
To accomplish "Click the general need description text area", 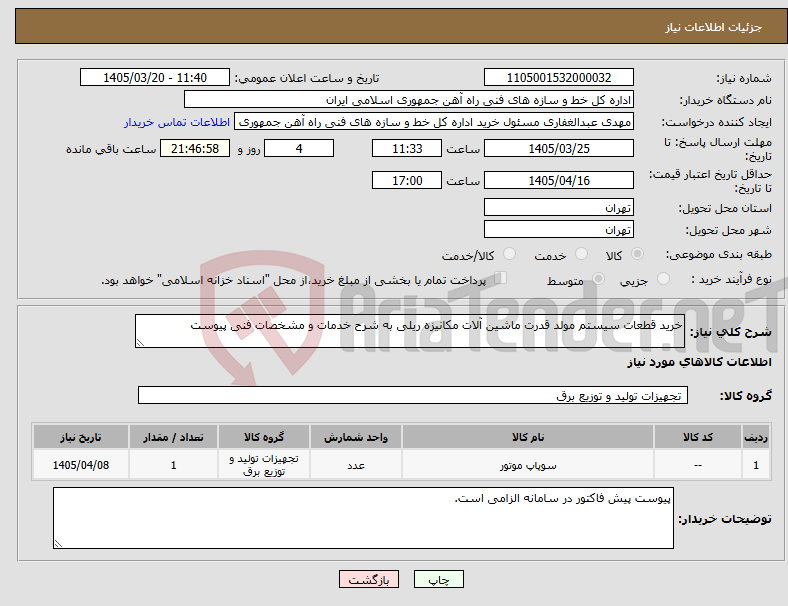I will tap(410, 331).
